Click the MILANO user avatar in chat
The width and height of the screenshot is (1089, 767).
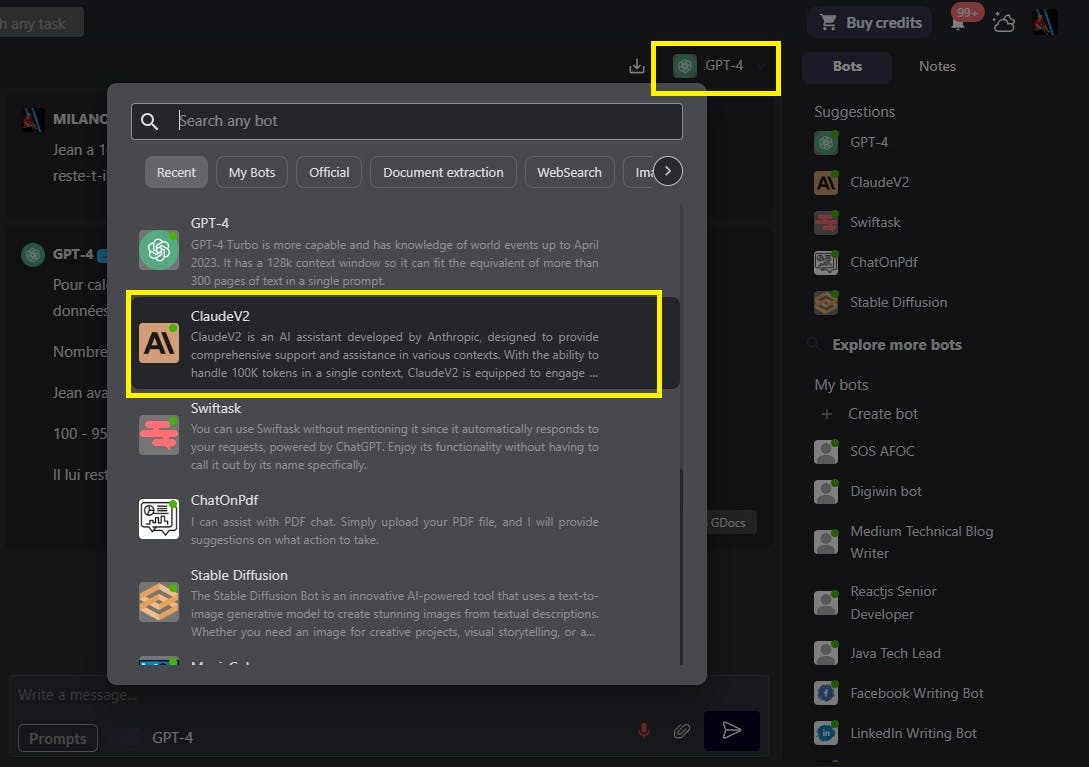pyautogui.click(x=32, y=119)
